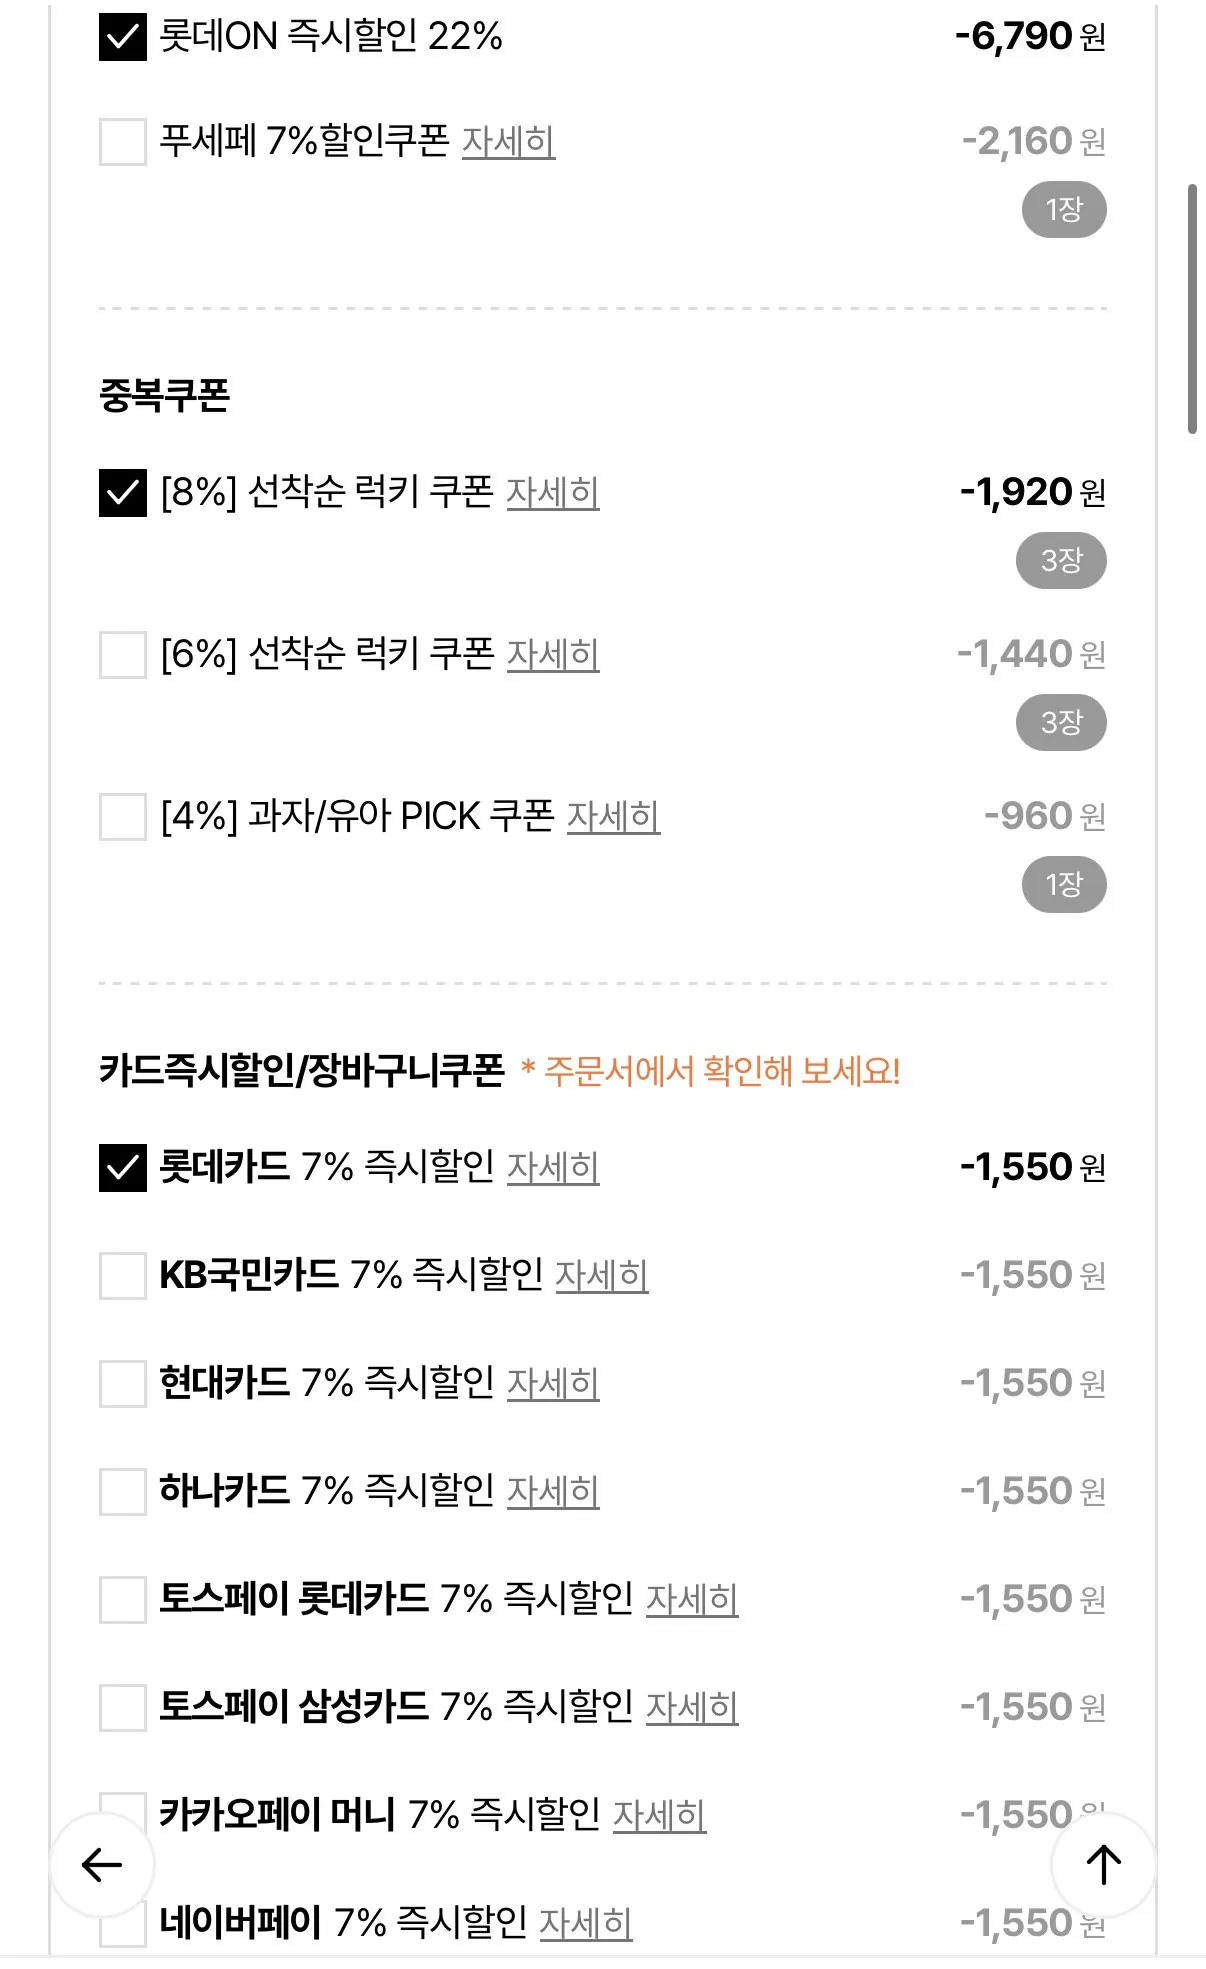Tap the back arrow button
Viewport: 1206px width, 1969px height.
(102, 1865)
